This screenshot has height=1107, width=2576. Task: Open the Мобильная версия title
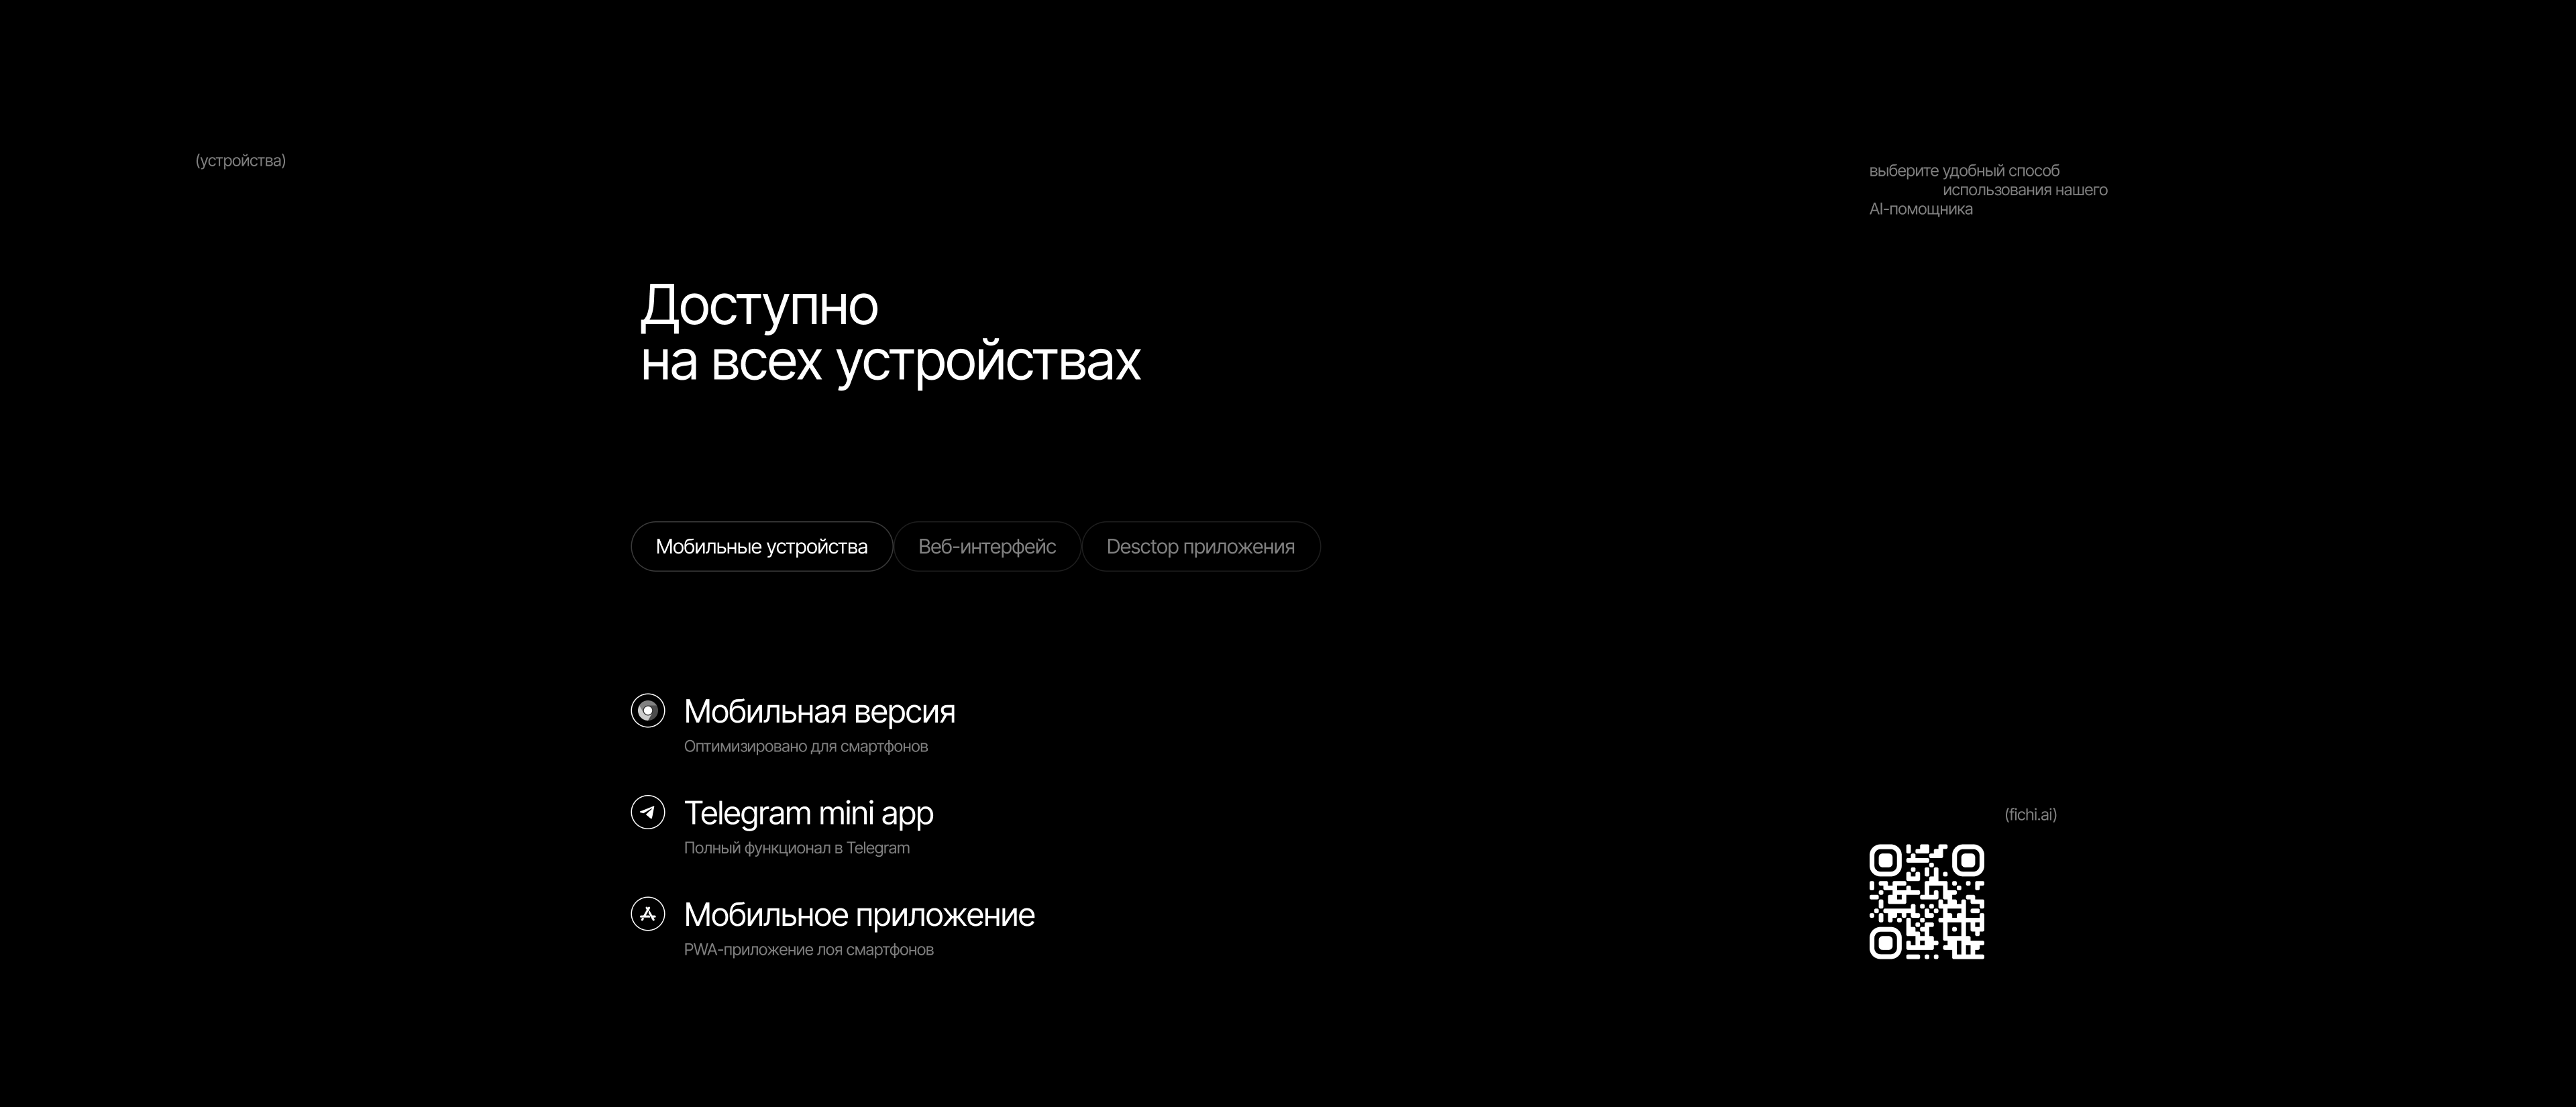819,712
